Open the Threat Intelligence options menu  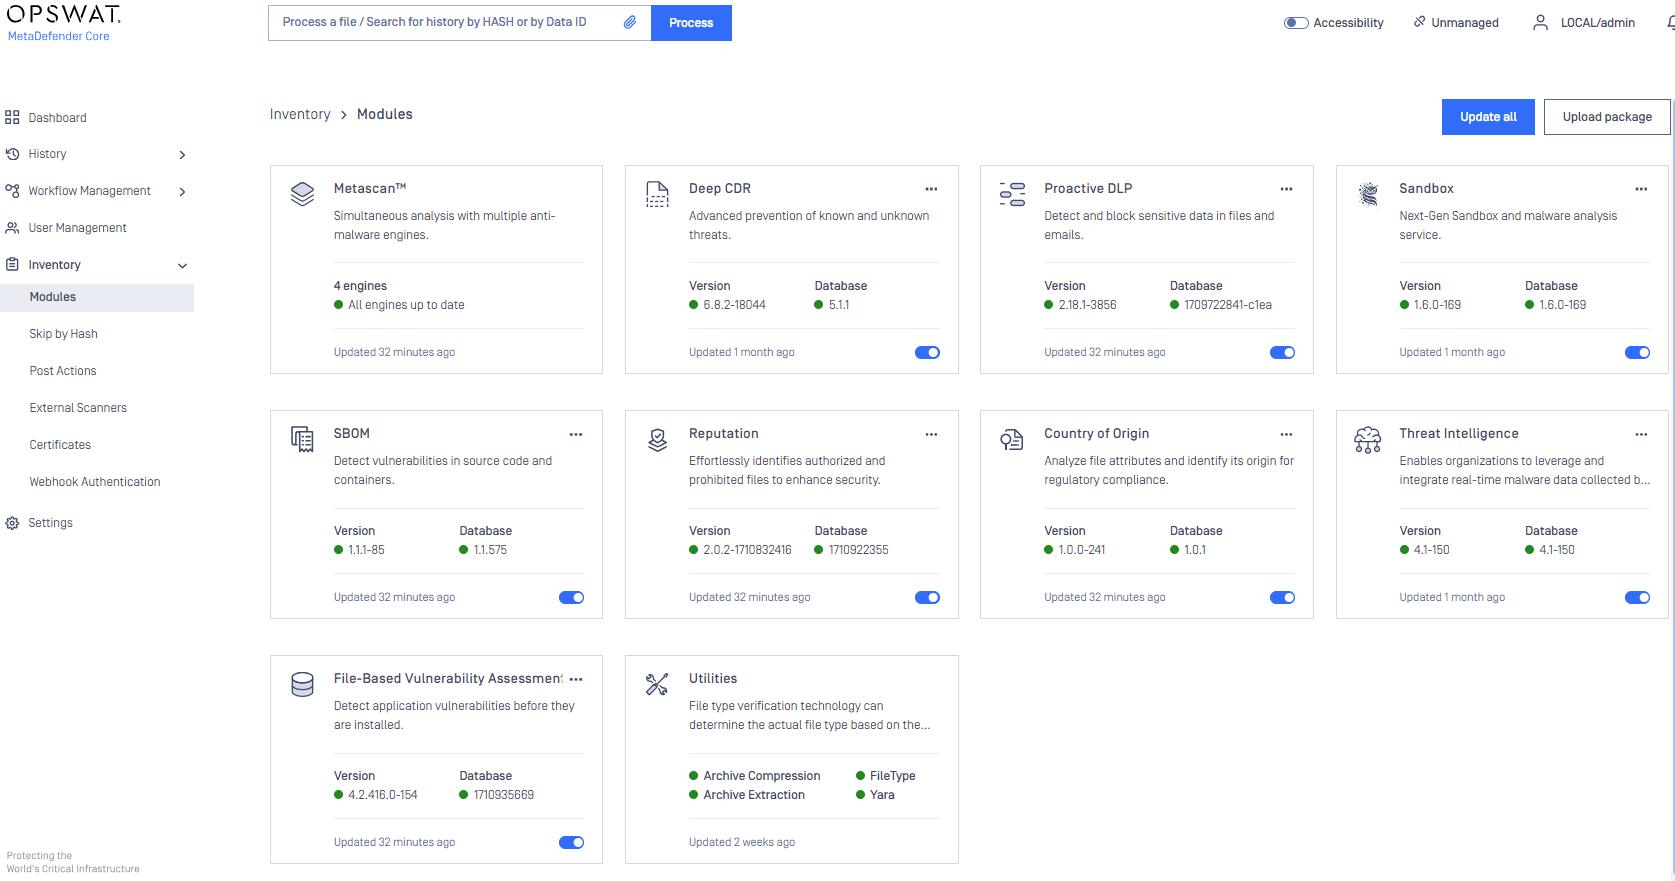(1641, 434)
